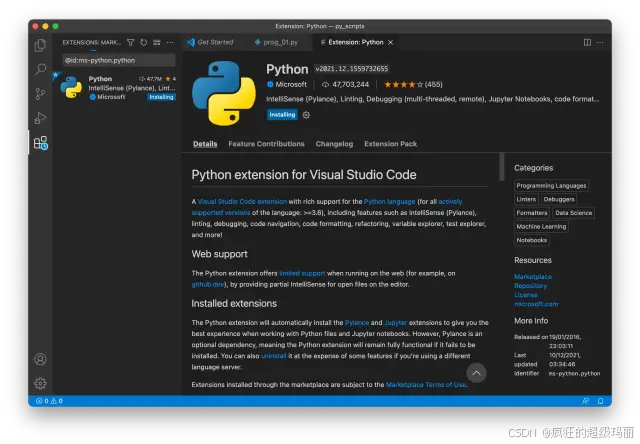Select the Debuggers category tag
The width and height of the screenshot is (640, 444).
(x=559, y=199)
